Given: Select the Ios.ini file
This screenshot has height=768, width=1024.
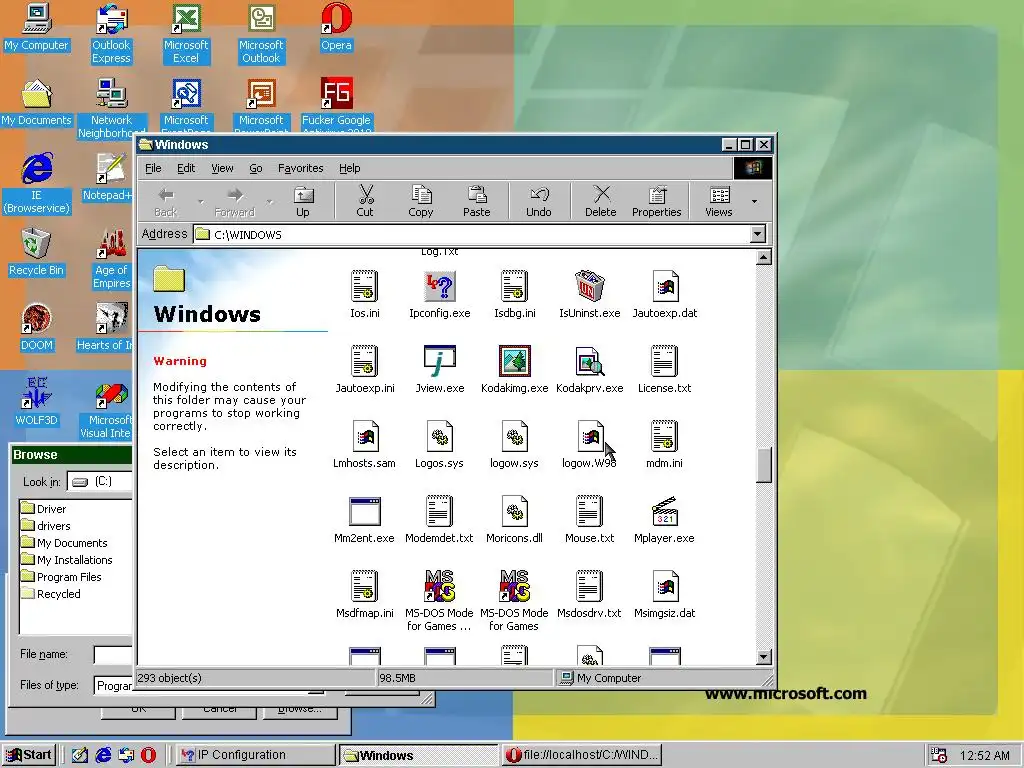Looking at the screenshot, I should coord(364,294).
